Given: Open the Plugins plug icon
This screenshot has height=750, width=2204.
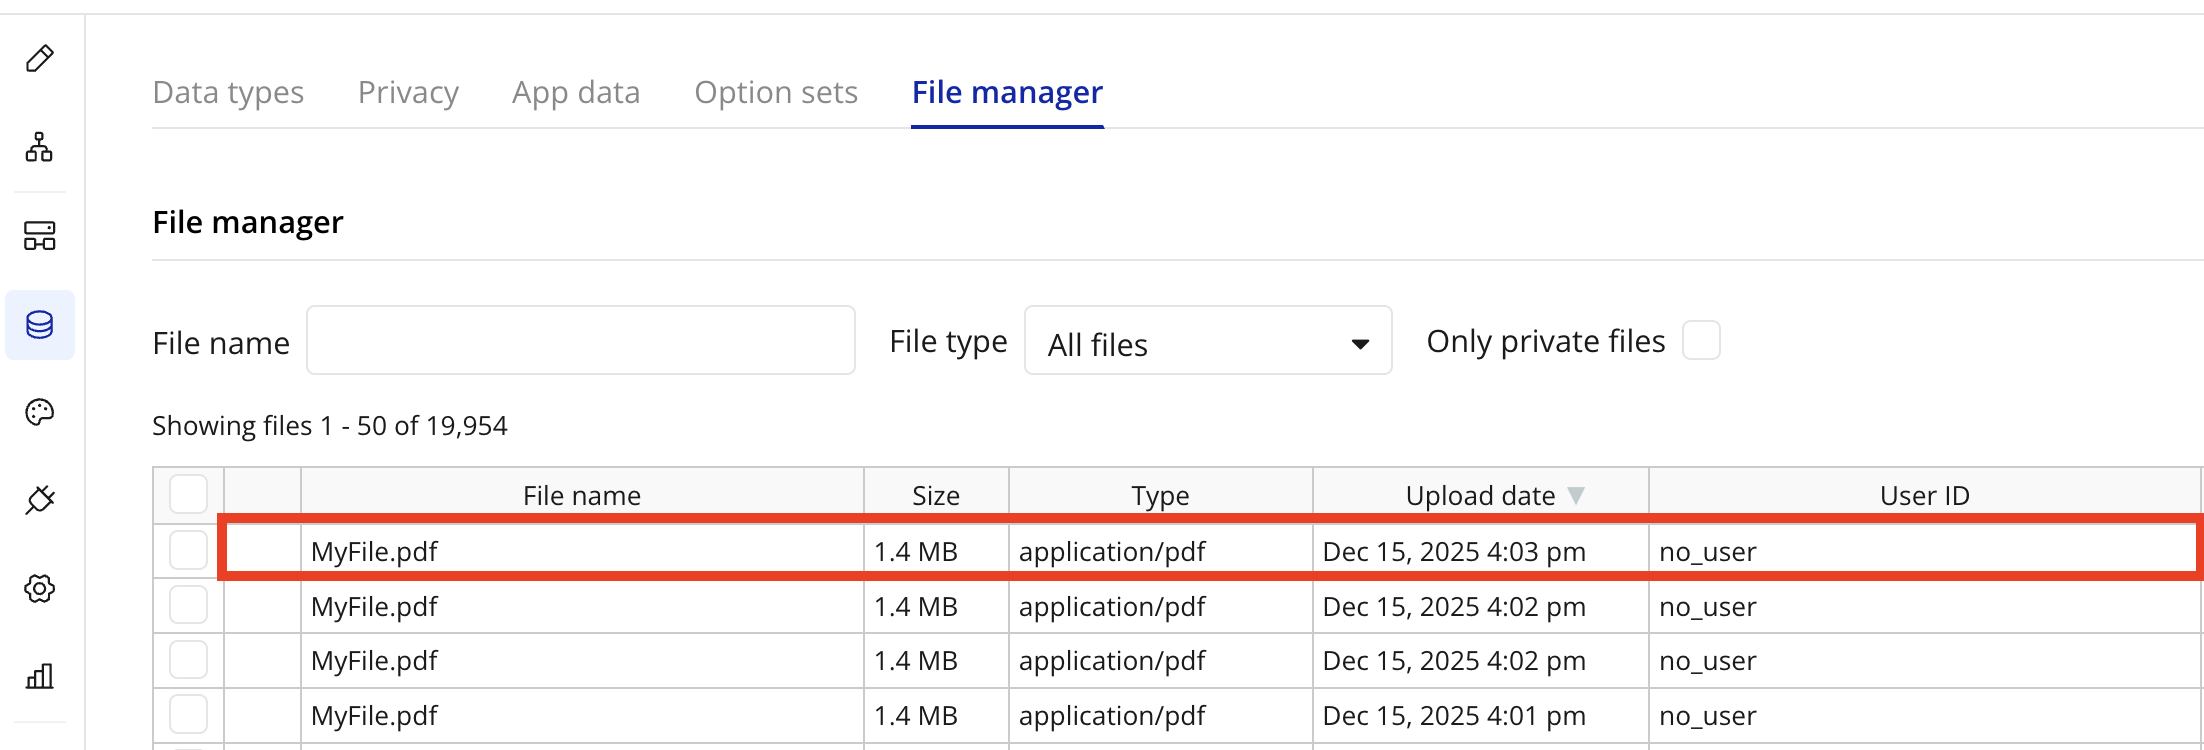Looking at the screenshot, I should [x=40, y=500].
